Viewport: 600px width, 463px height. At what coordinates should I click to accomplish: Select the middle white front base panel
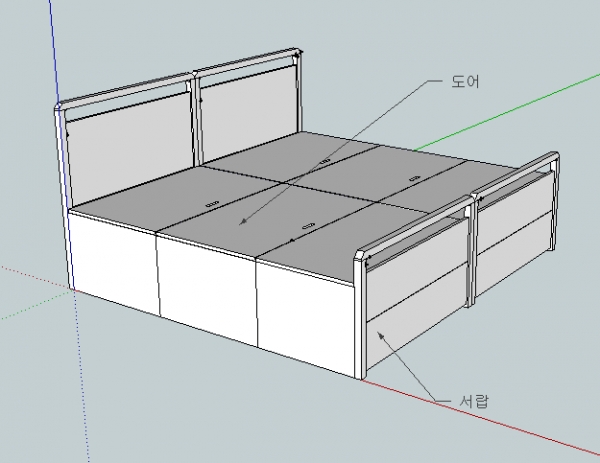[207, 291]
